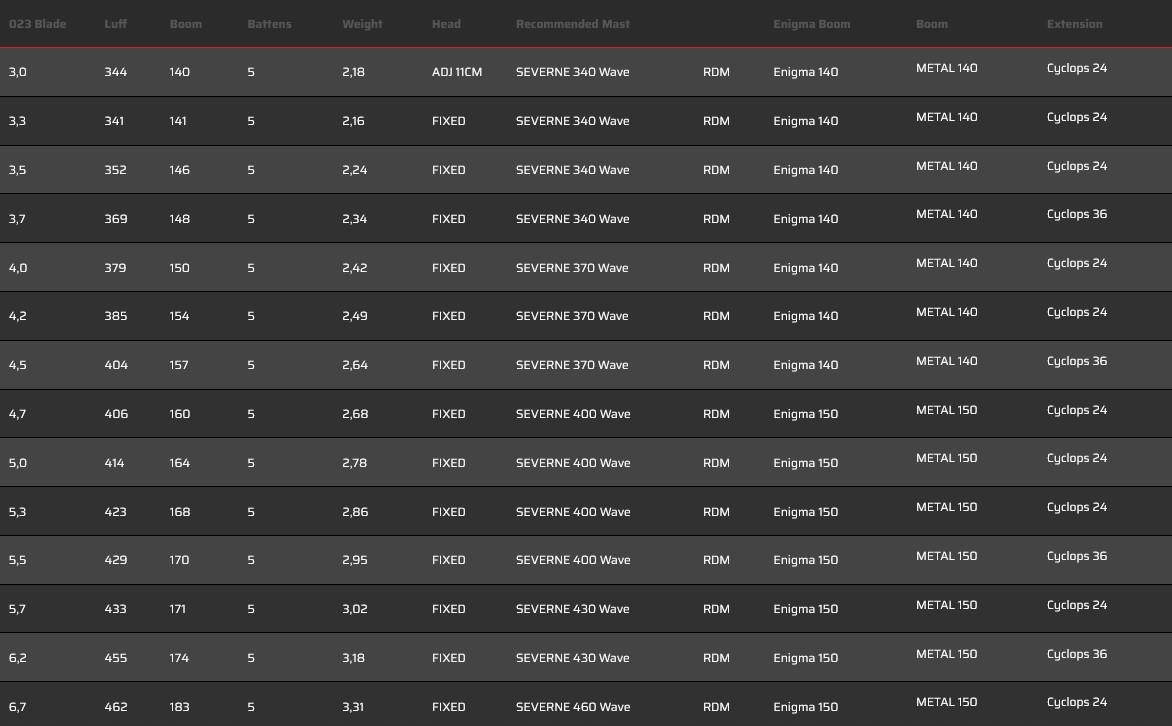Click the SEVERNE 460 Wave mast cell
This screenshot has width=1172, height=726.
[x=572, y=707]
